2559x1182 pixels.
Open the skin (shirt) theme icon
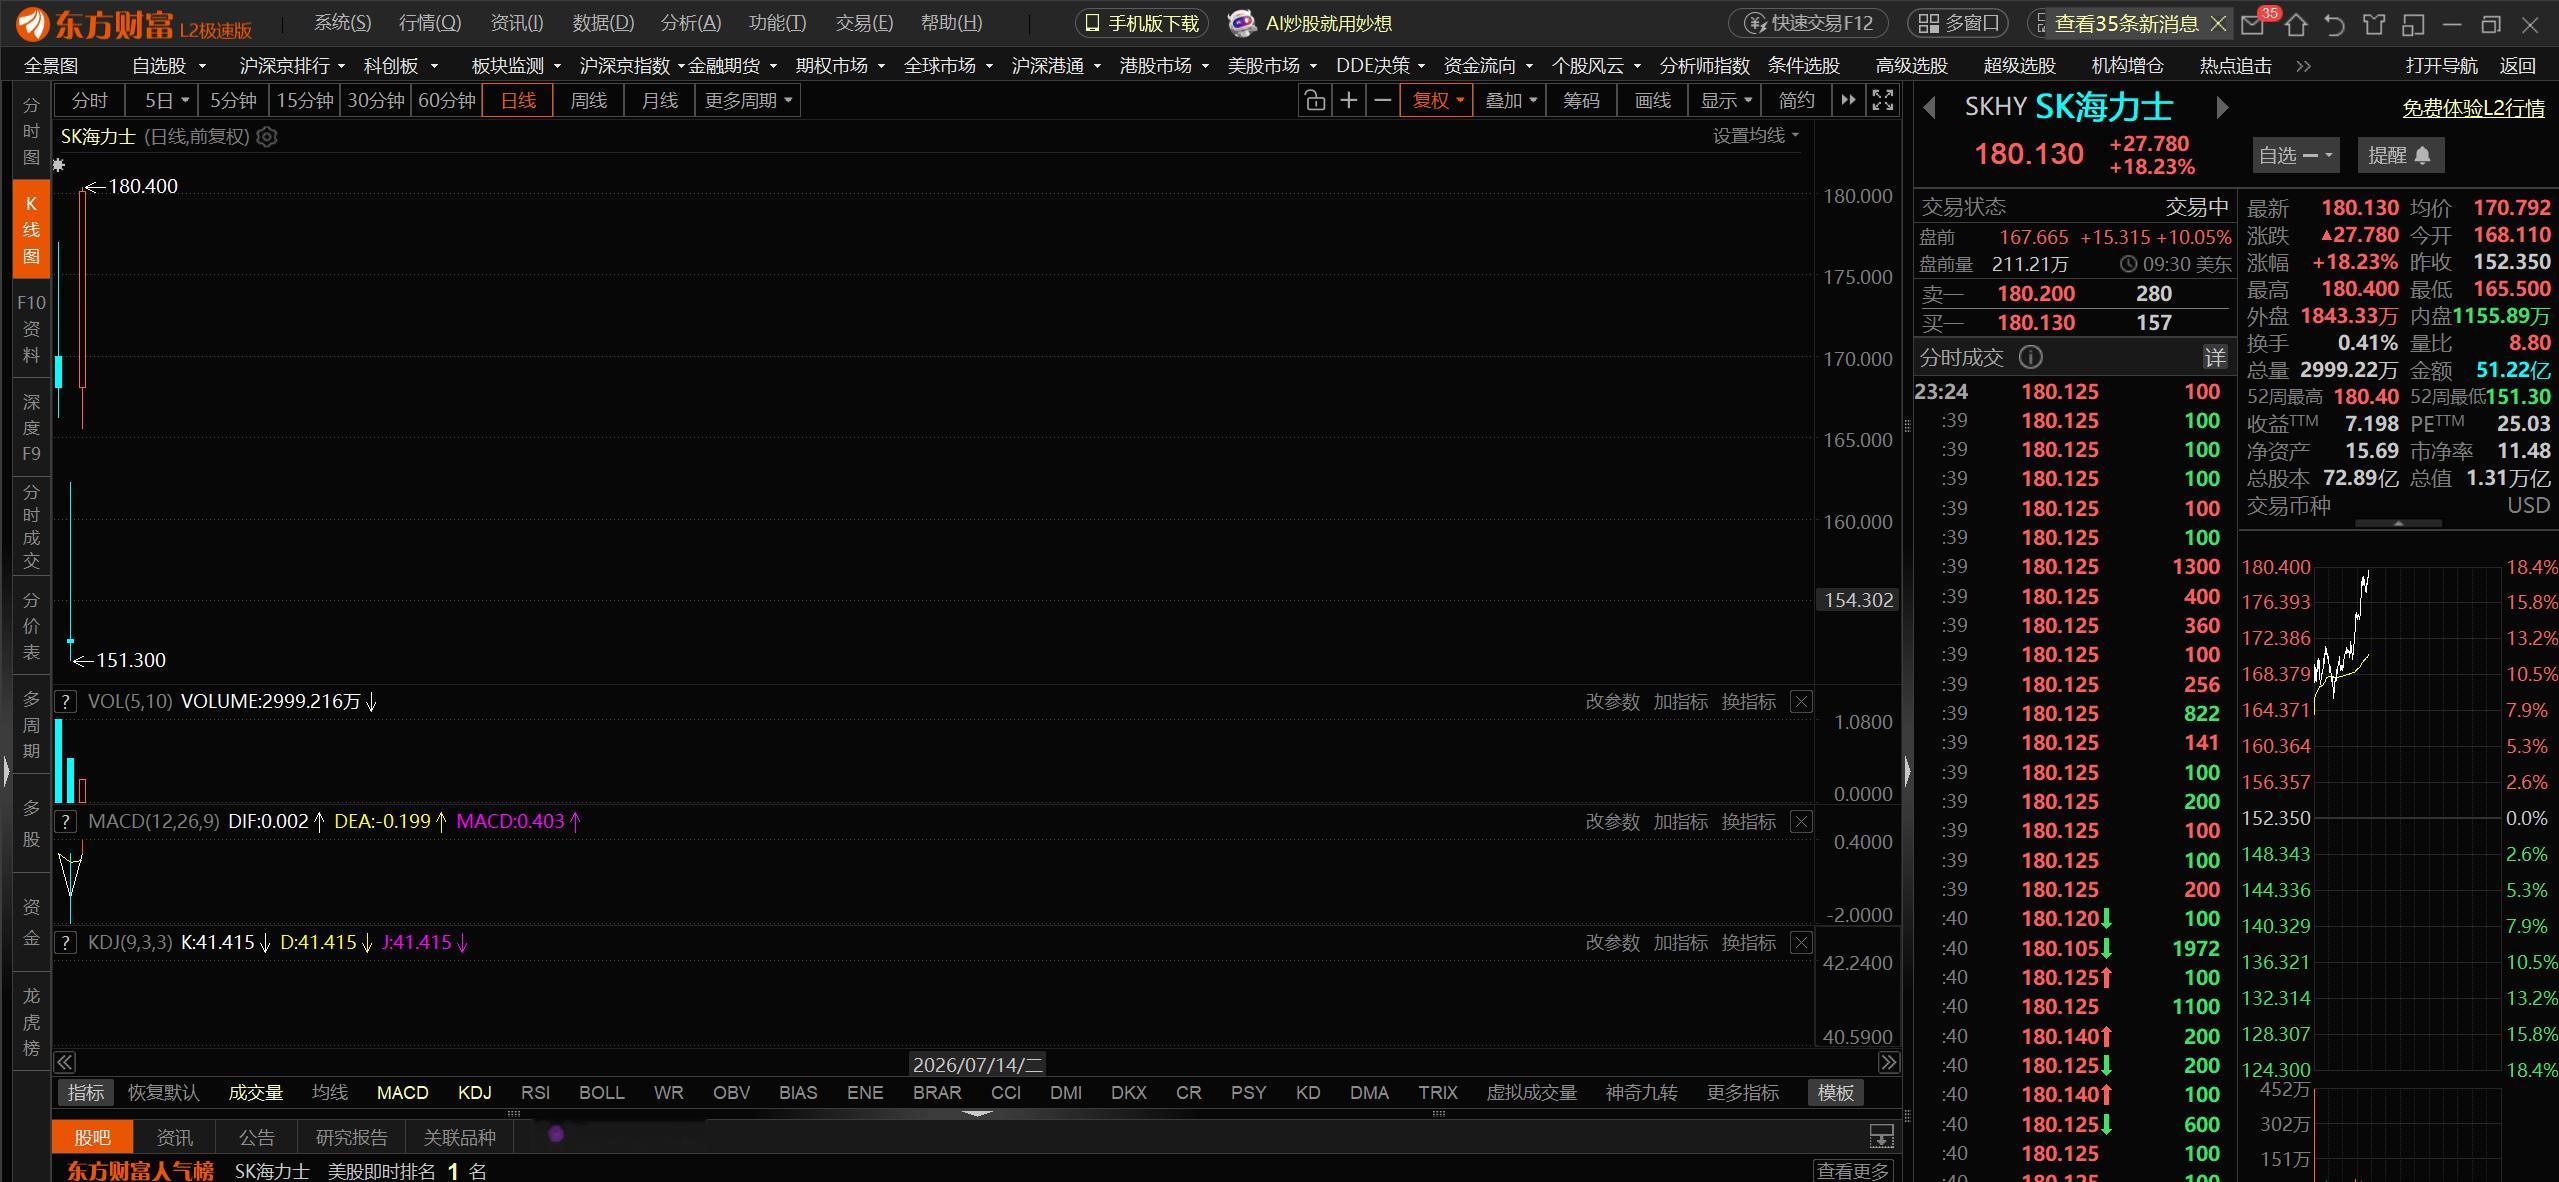pos(2374,24)
